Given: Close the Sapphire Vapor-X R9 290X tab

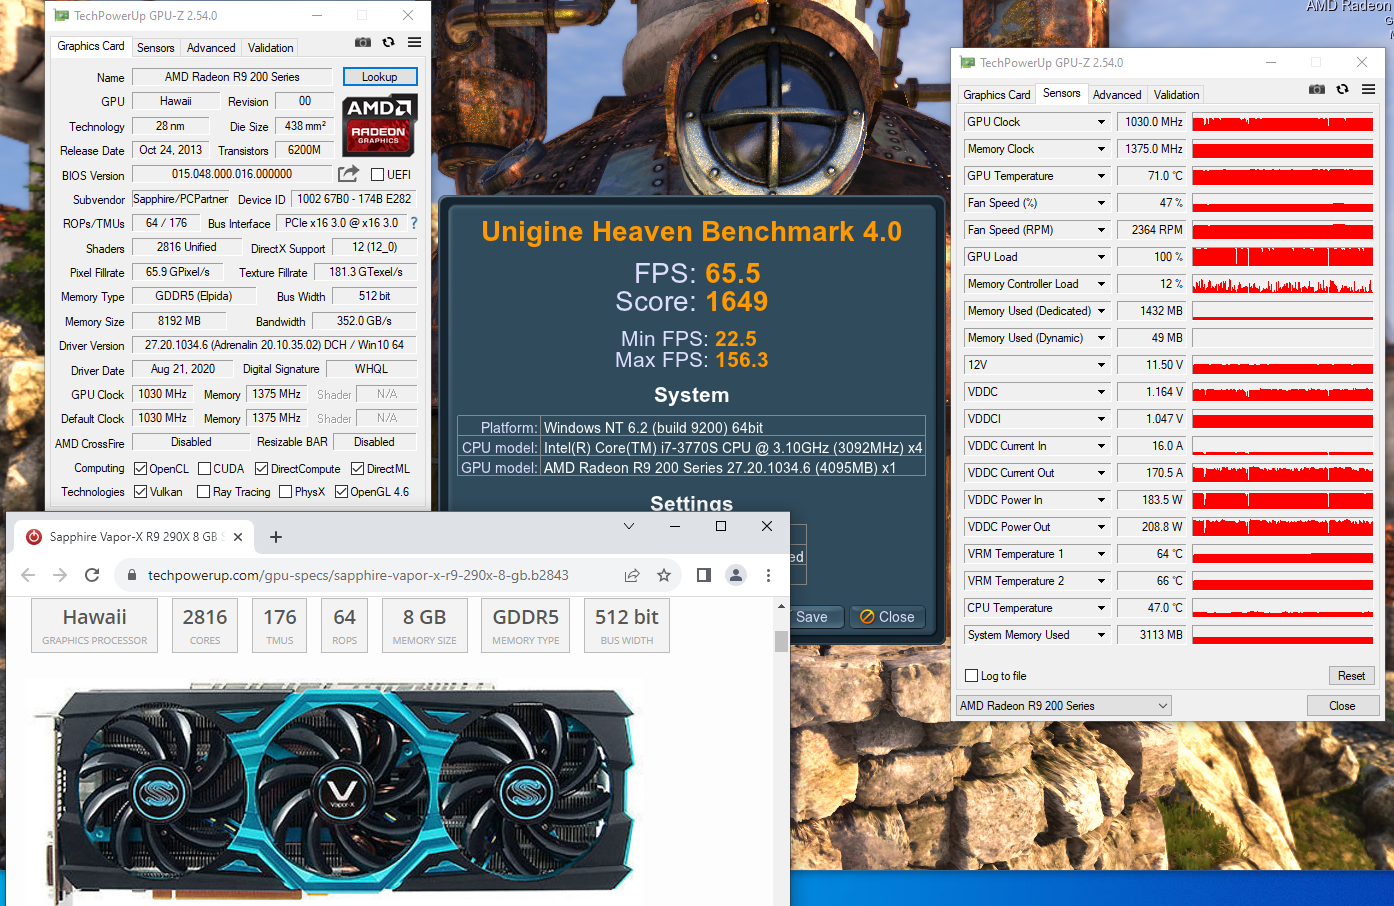Looking at the screenshot, I should point(238,537).
